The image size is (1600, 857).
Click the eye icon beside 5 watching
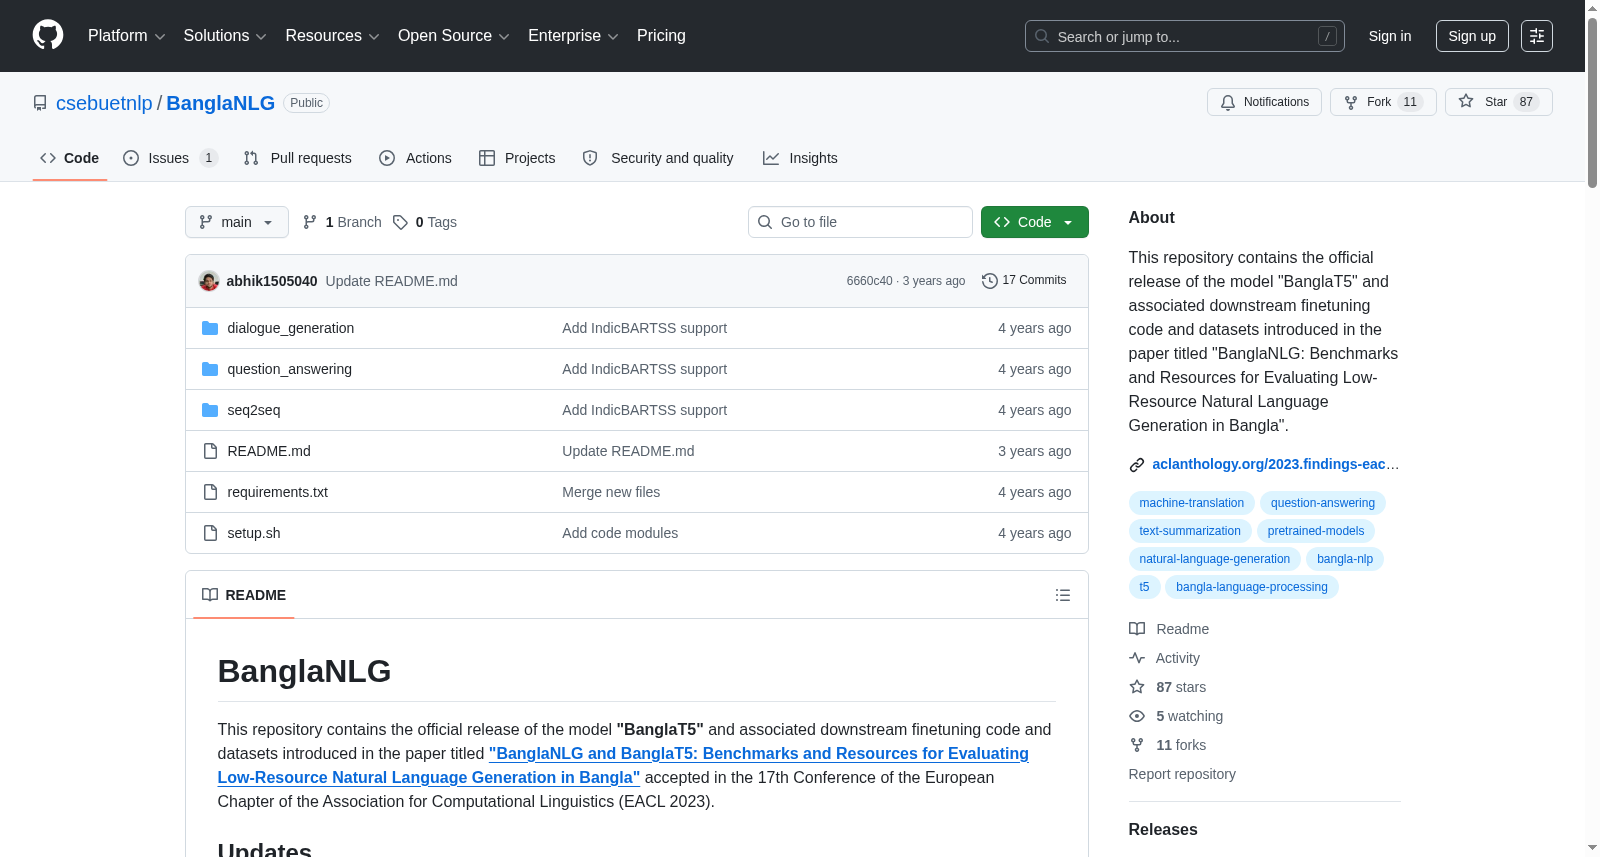1137,716
